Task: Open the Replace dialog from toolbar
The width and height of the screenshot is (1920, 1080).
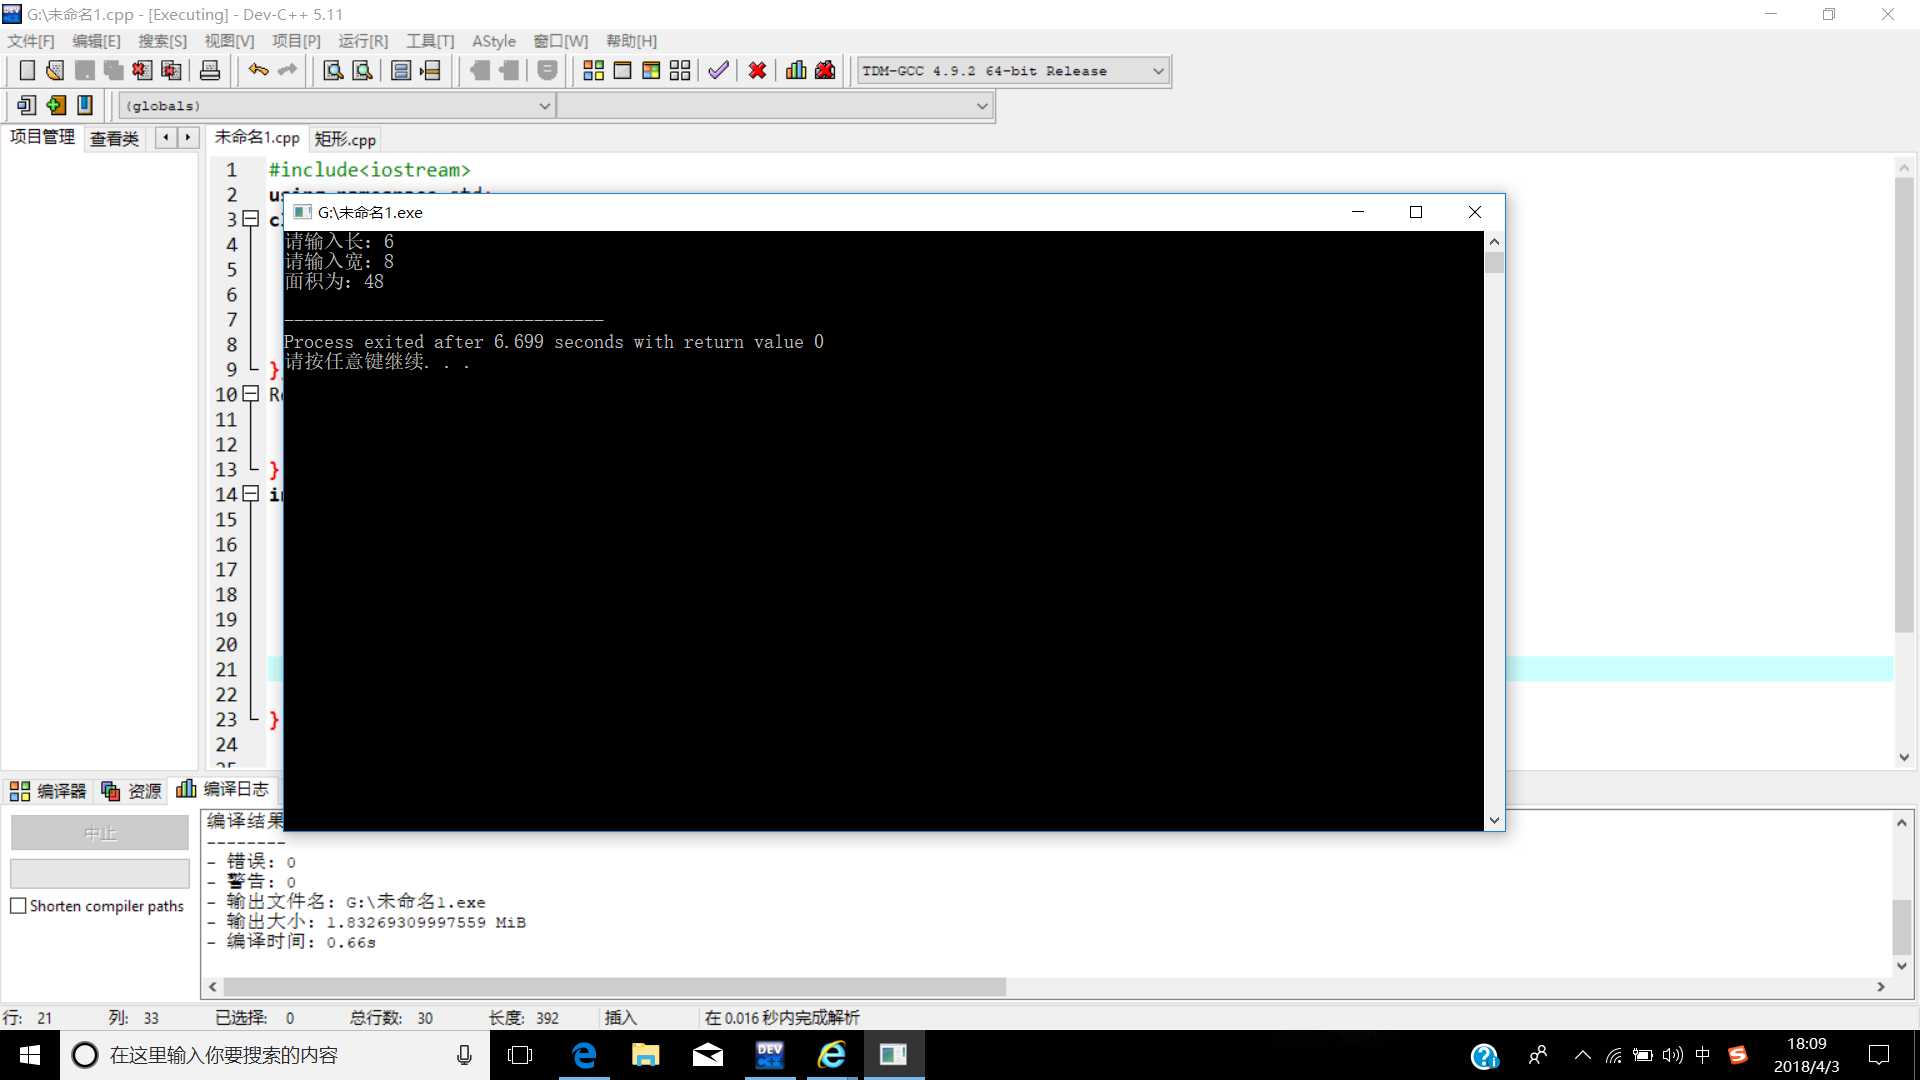Action: [x=362, y=70]
